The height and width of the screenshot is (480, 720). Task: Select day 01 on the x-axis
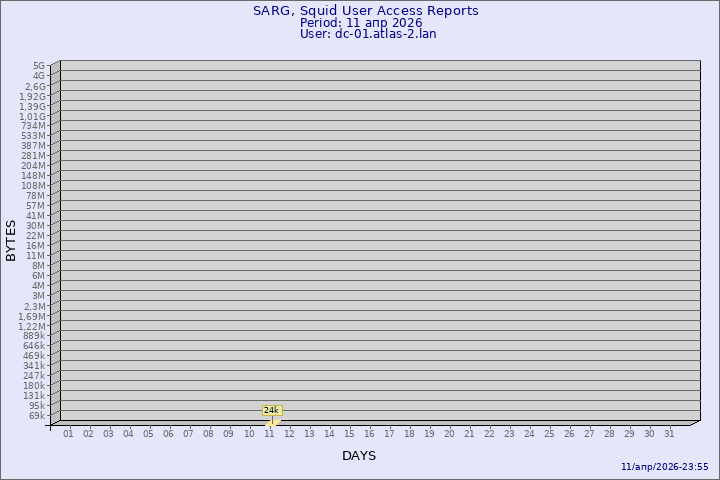[68, 433]
